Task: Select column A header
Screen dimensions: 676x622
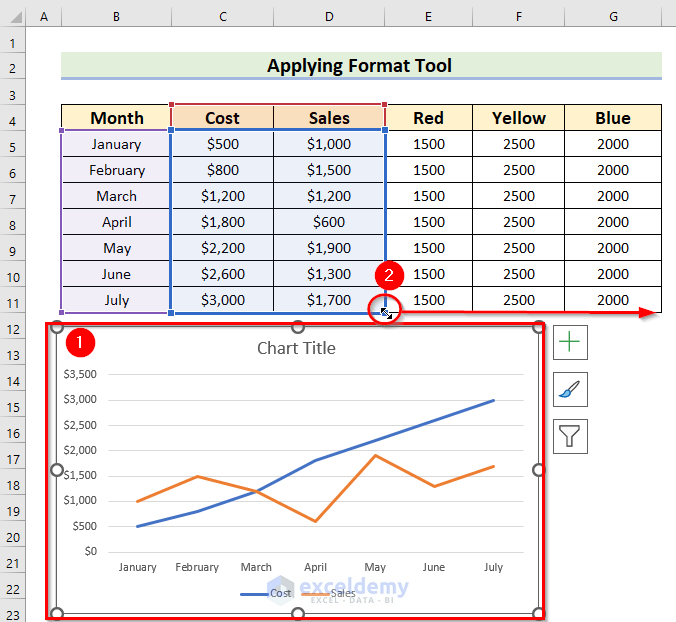Action: pos(44,16)
